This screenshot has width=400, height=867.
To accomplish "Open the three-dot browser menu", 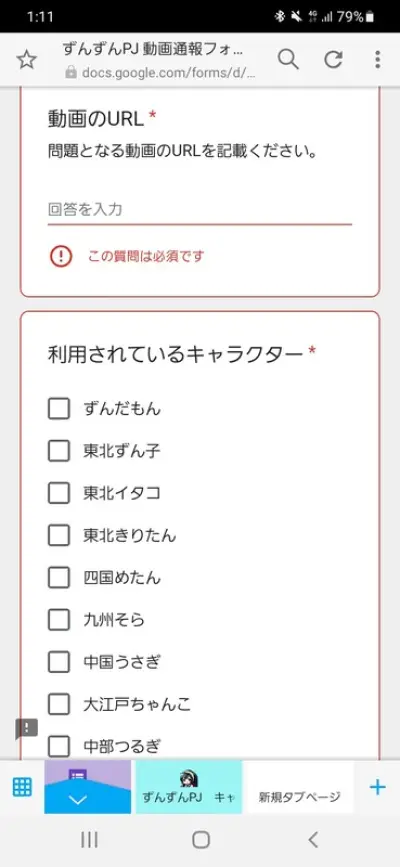I will [x=377, y=59].
